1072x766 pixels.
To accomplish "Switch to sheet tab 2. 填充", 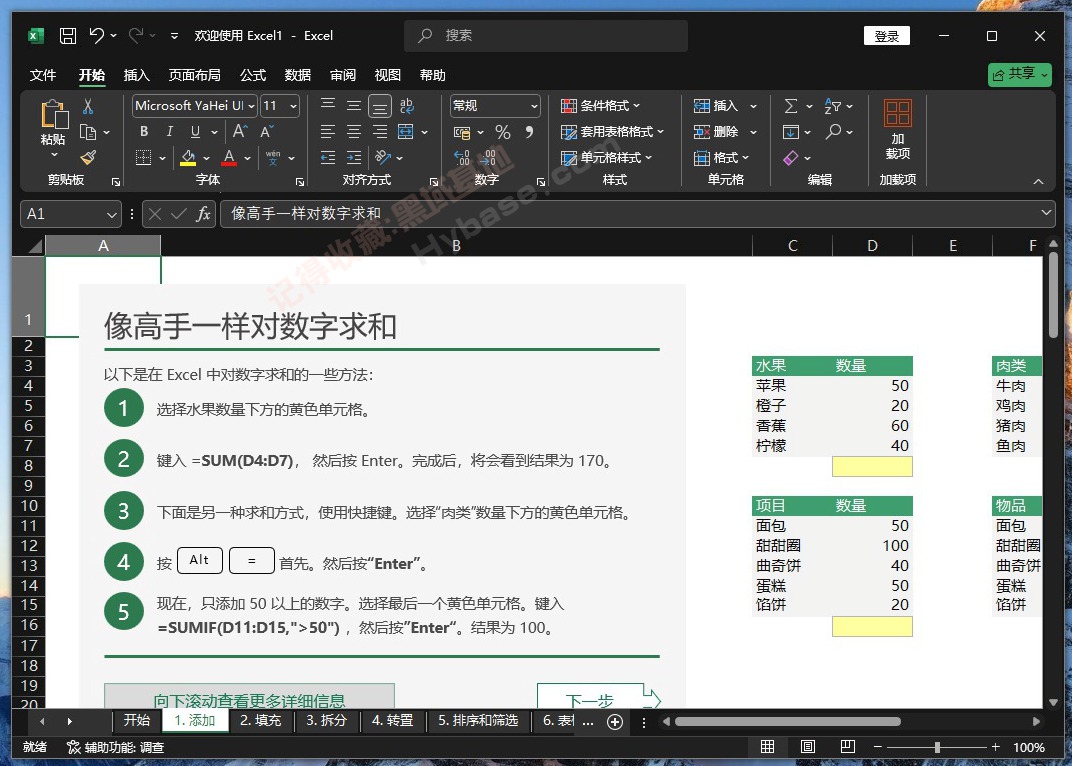I will [260, 720].
